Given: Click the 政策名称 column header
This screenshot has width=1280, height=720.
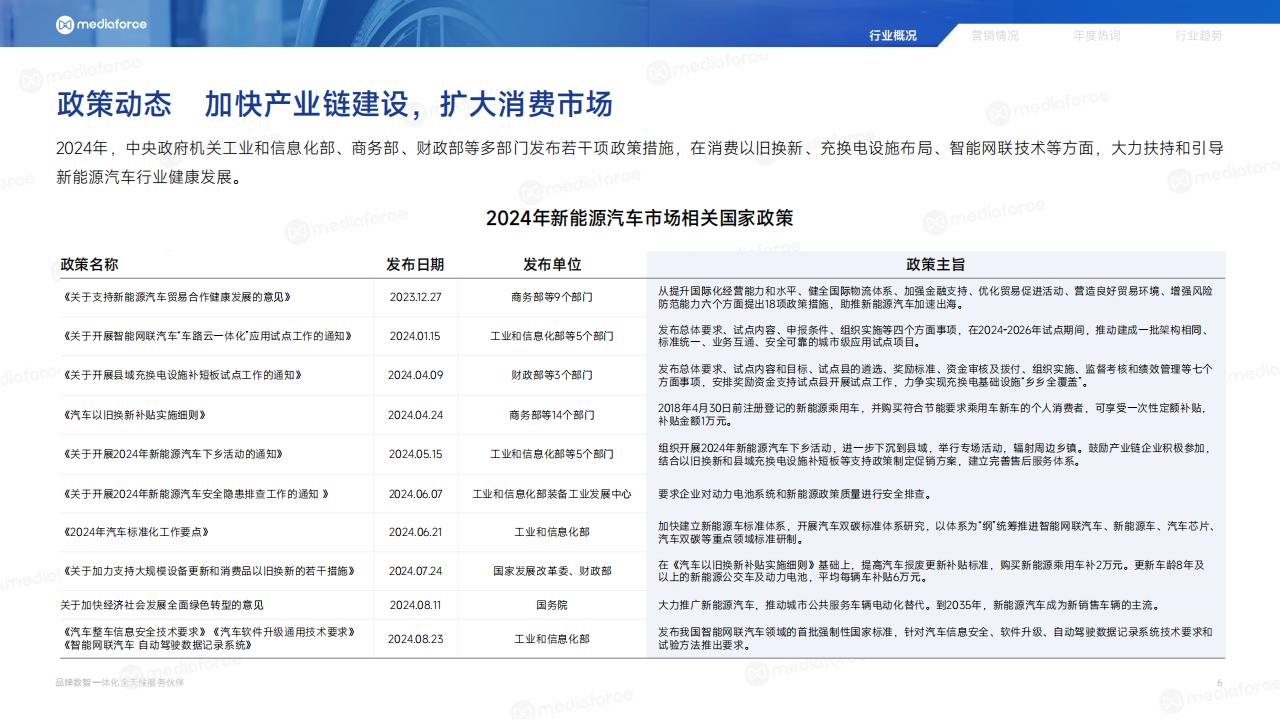Looking at the screenshot, I should 89,264.
